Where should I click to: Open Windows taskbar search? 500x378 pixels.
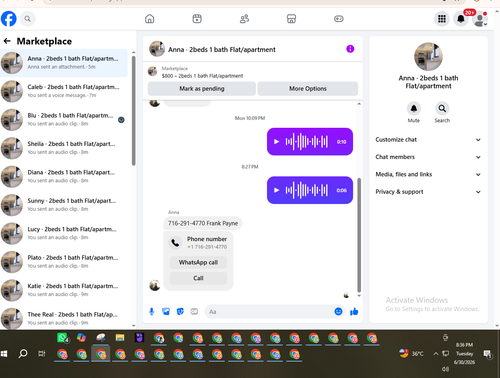coord(23,353)
